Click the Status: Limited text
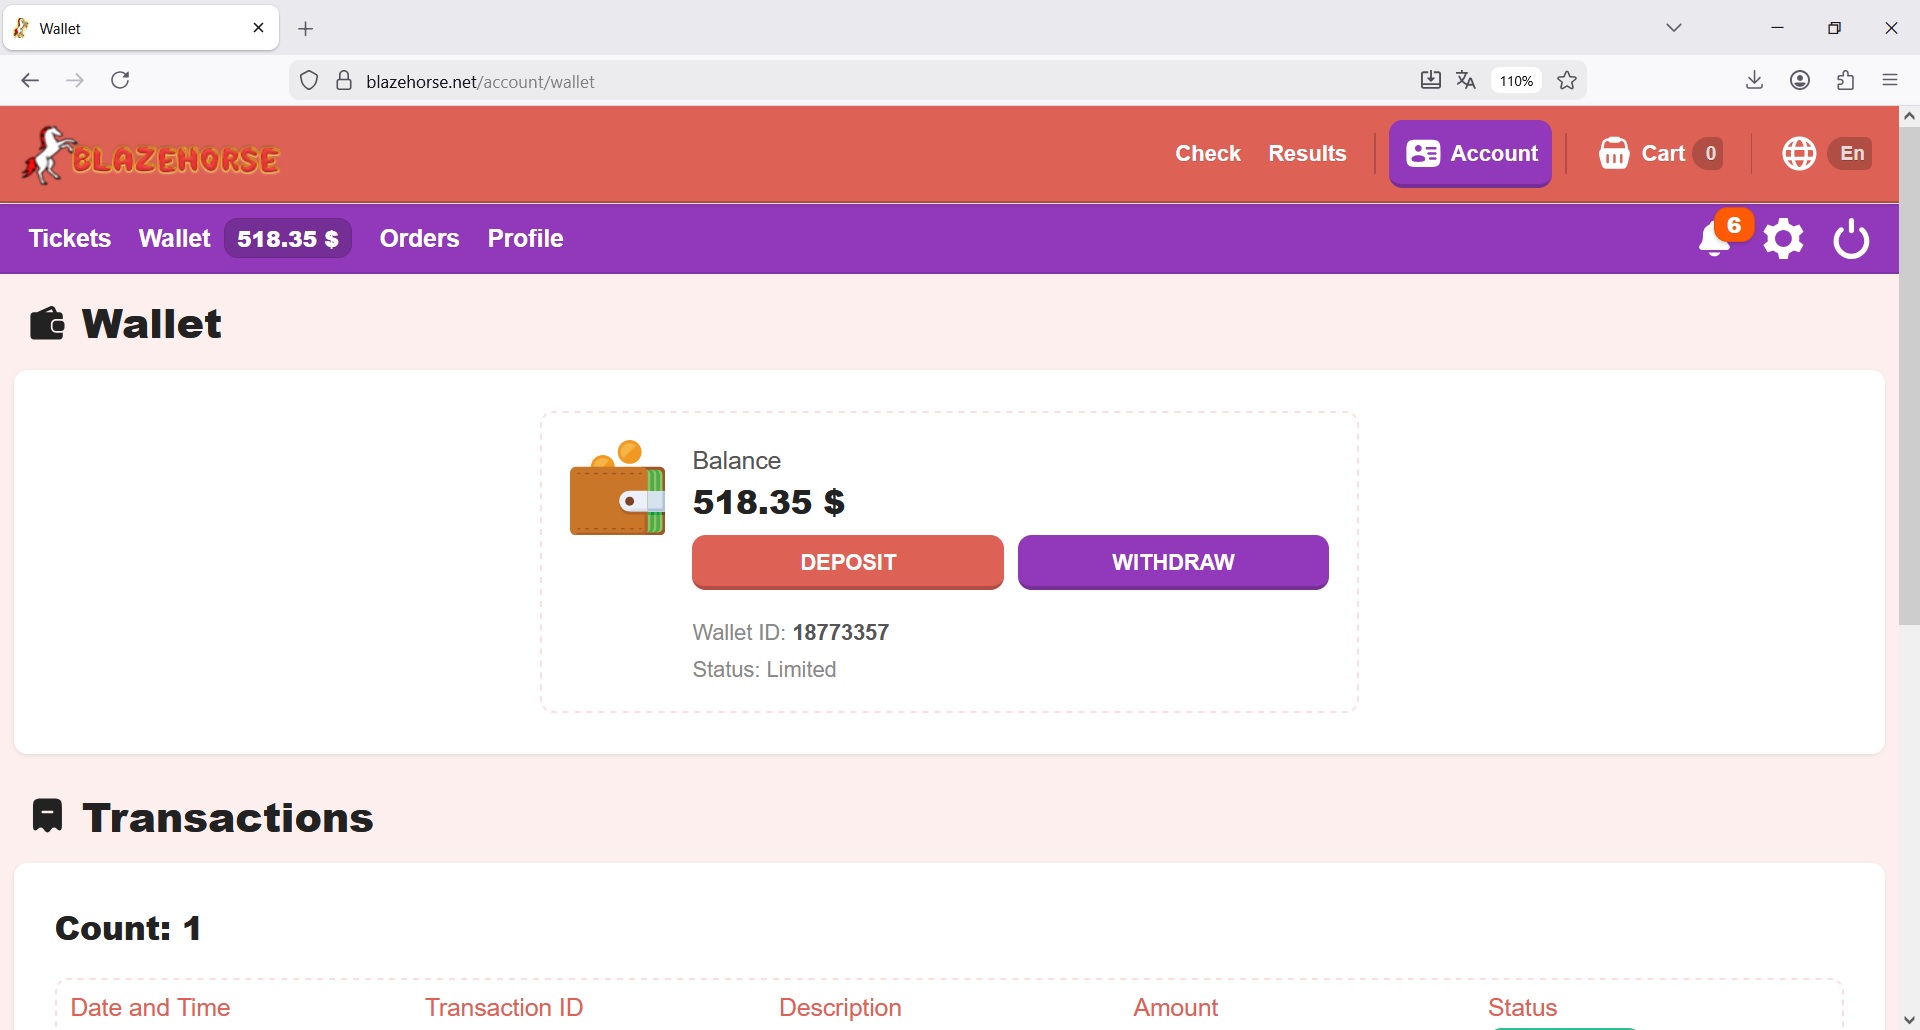The image size is (1920, 1030). pyautogui.click(x=765, y=670)
